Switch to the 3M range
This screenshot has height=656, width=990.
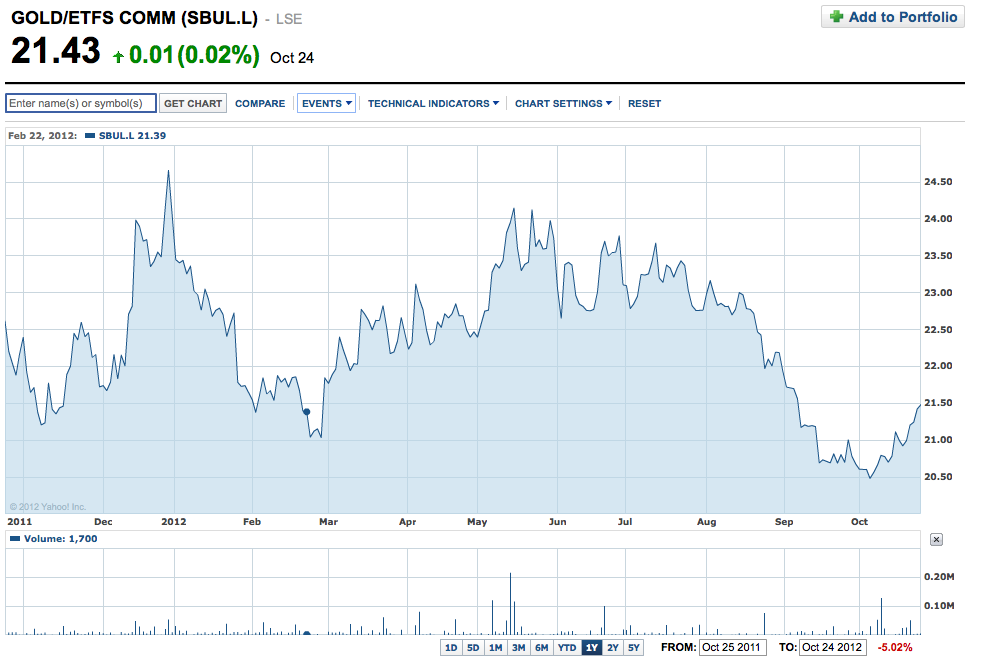[518, 648]
